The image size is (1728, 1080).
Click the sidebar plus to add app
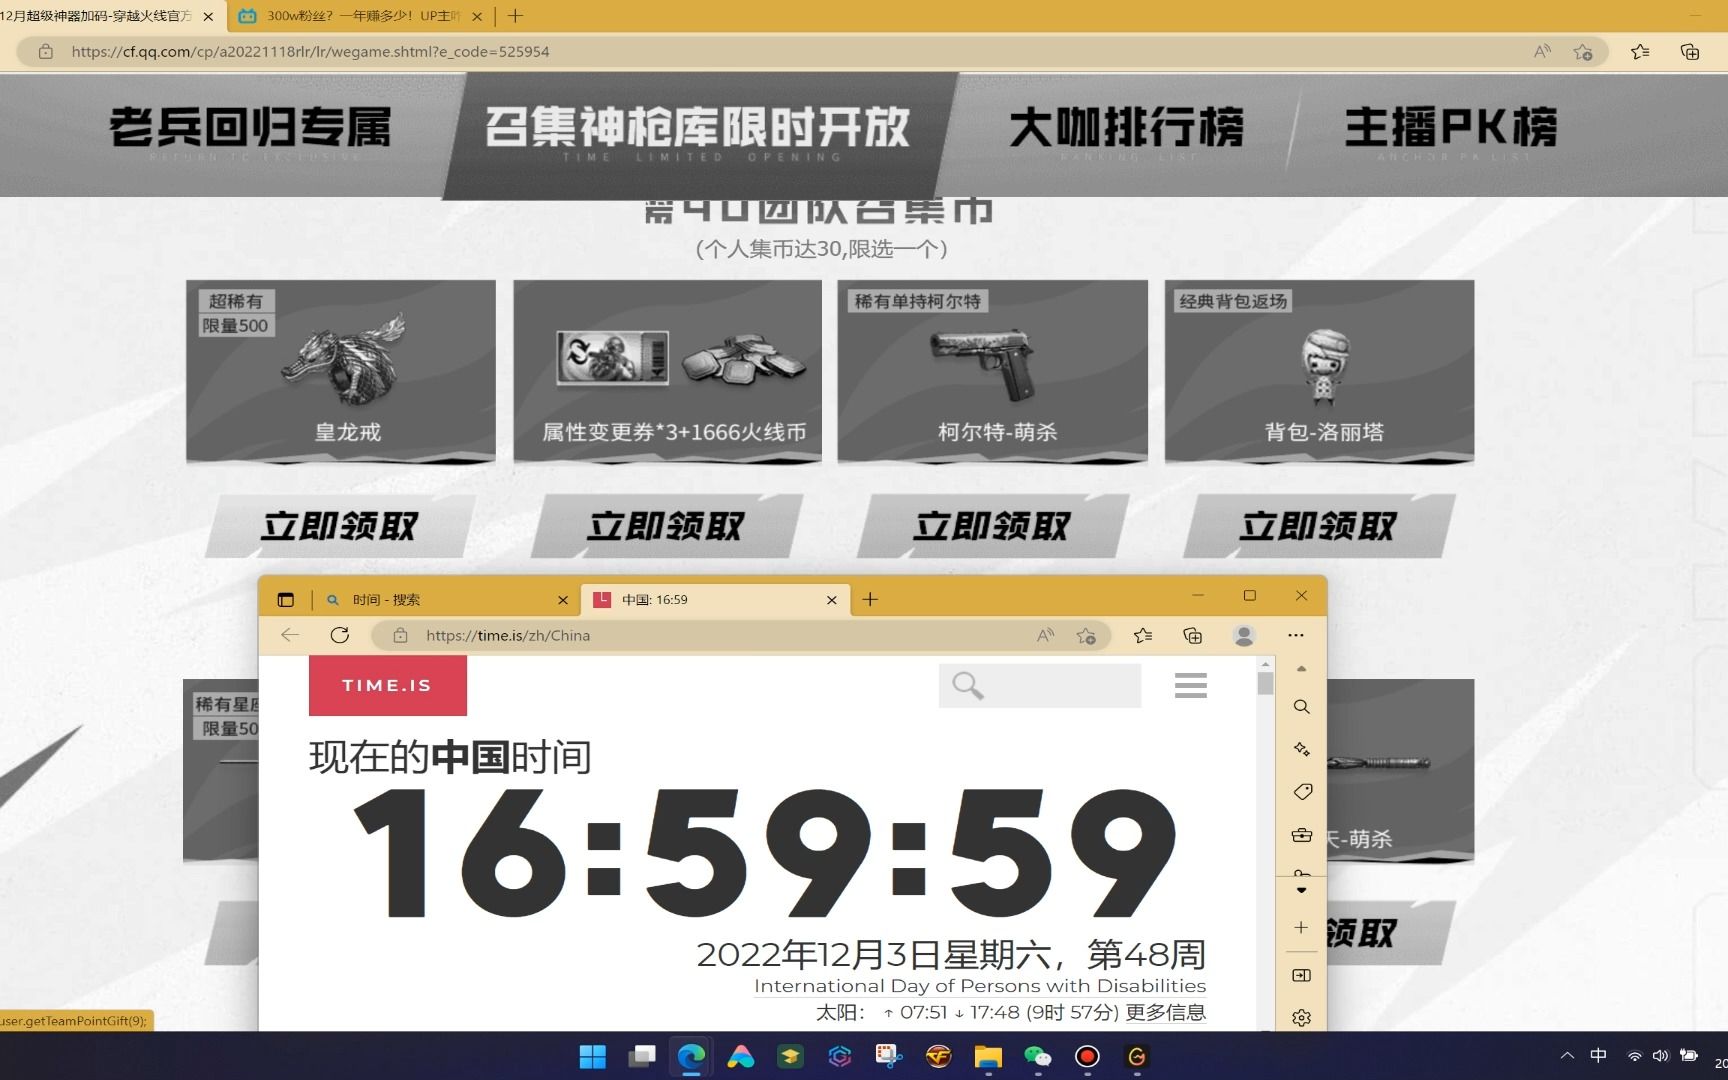pos(1301,928)
